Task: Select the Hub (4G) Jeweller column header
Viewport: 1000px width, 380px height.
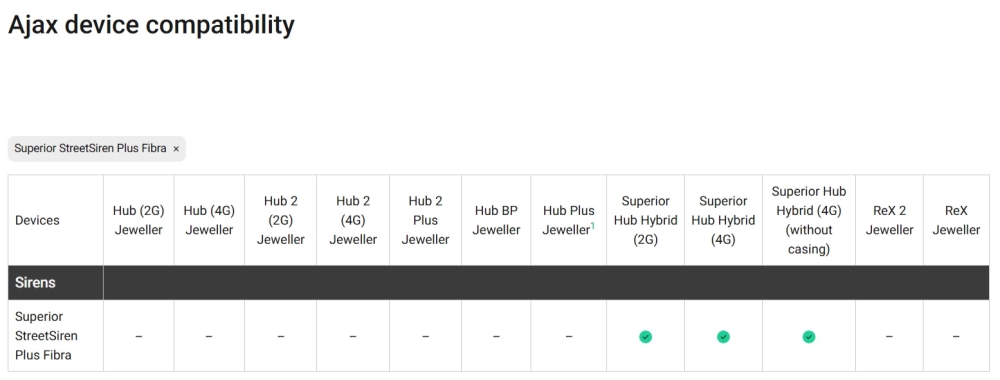Action: pyautogui.click(x=209, y=220)
